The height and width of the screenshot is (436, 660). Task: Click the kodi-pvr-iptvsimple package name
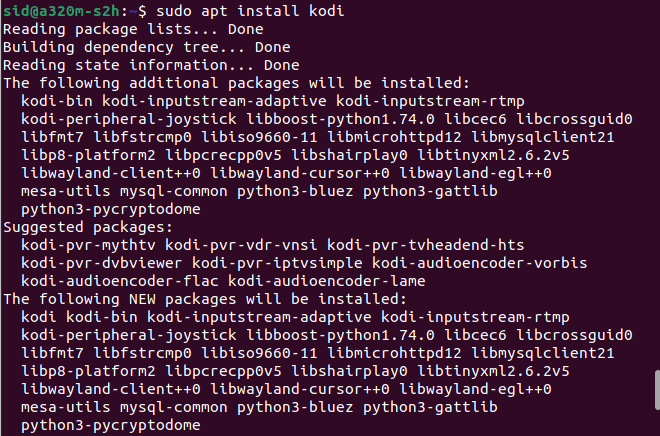277,263
